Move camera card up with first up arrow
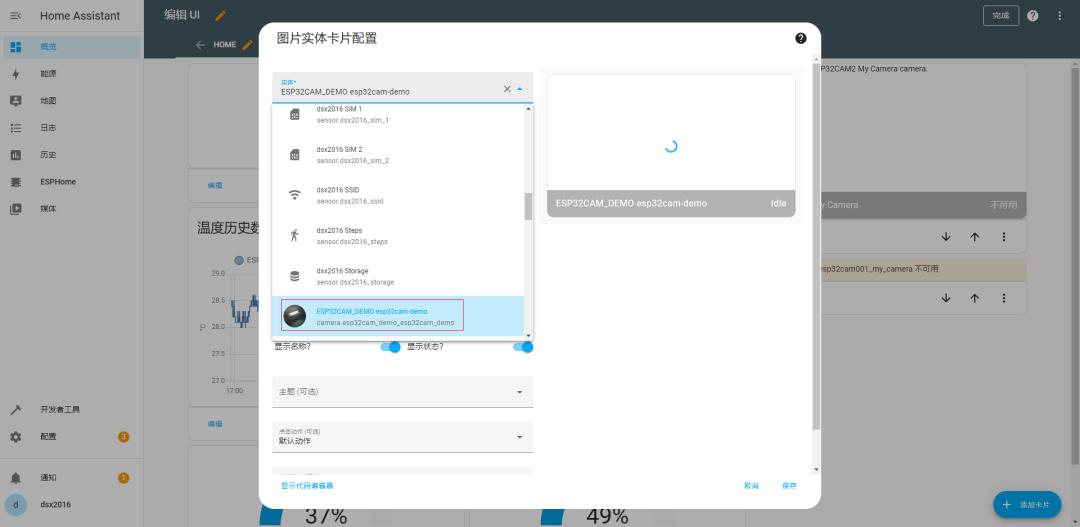 [x=975, y=237]
